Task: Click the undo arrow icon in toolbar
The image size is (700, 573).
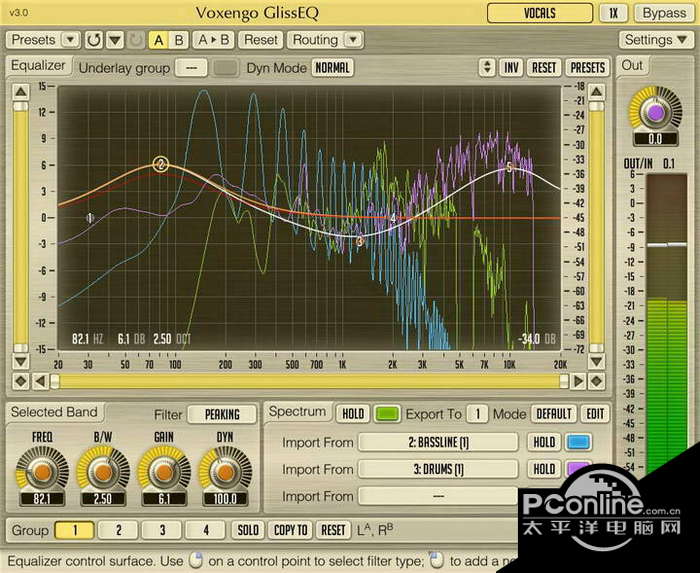Action: click(x=94, y=40)
